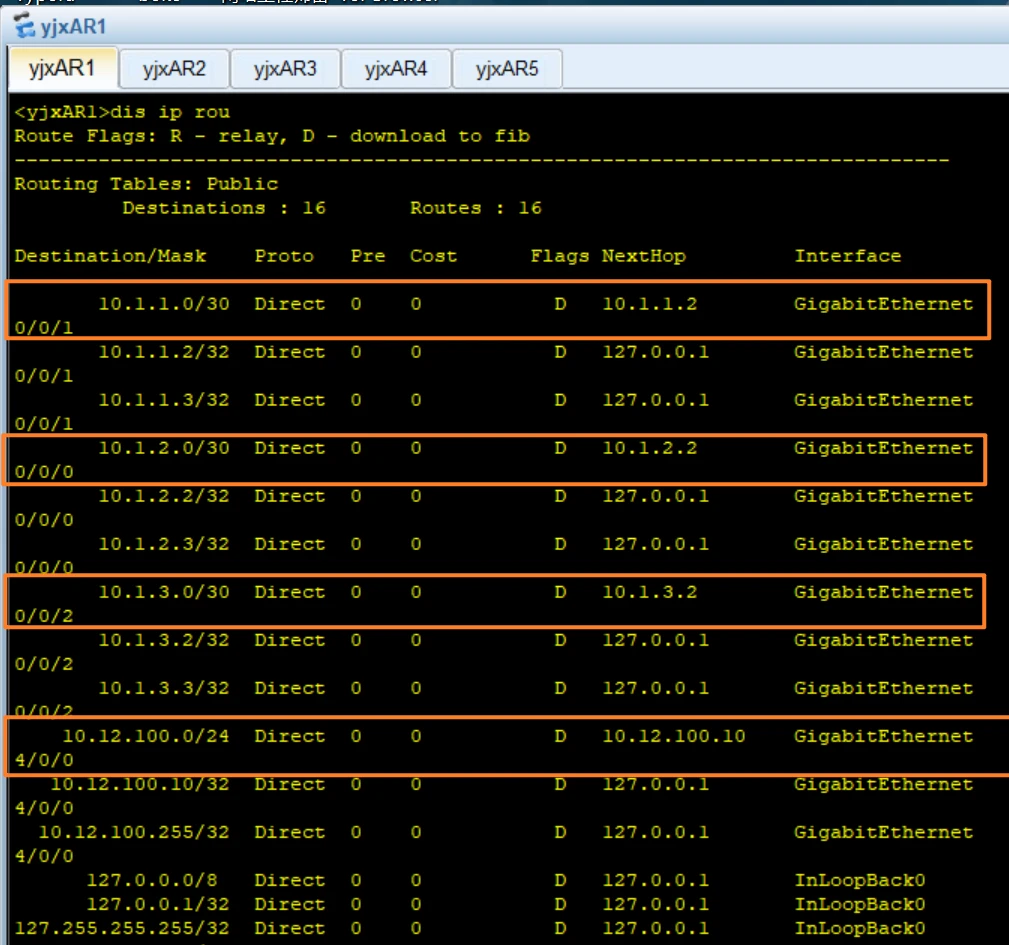1009x945 pixels.
Task: Open the yjxAR3 router tab
Action: pos(285,69)
